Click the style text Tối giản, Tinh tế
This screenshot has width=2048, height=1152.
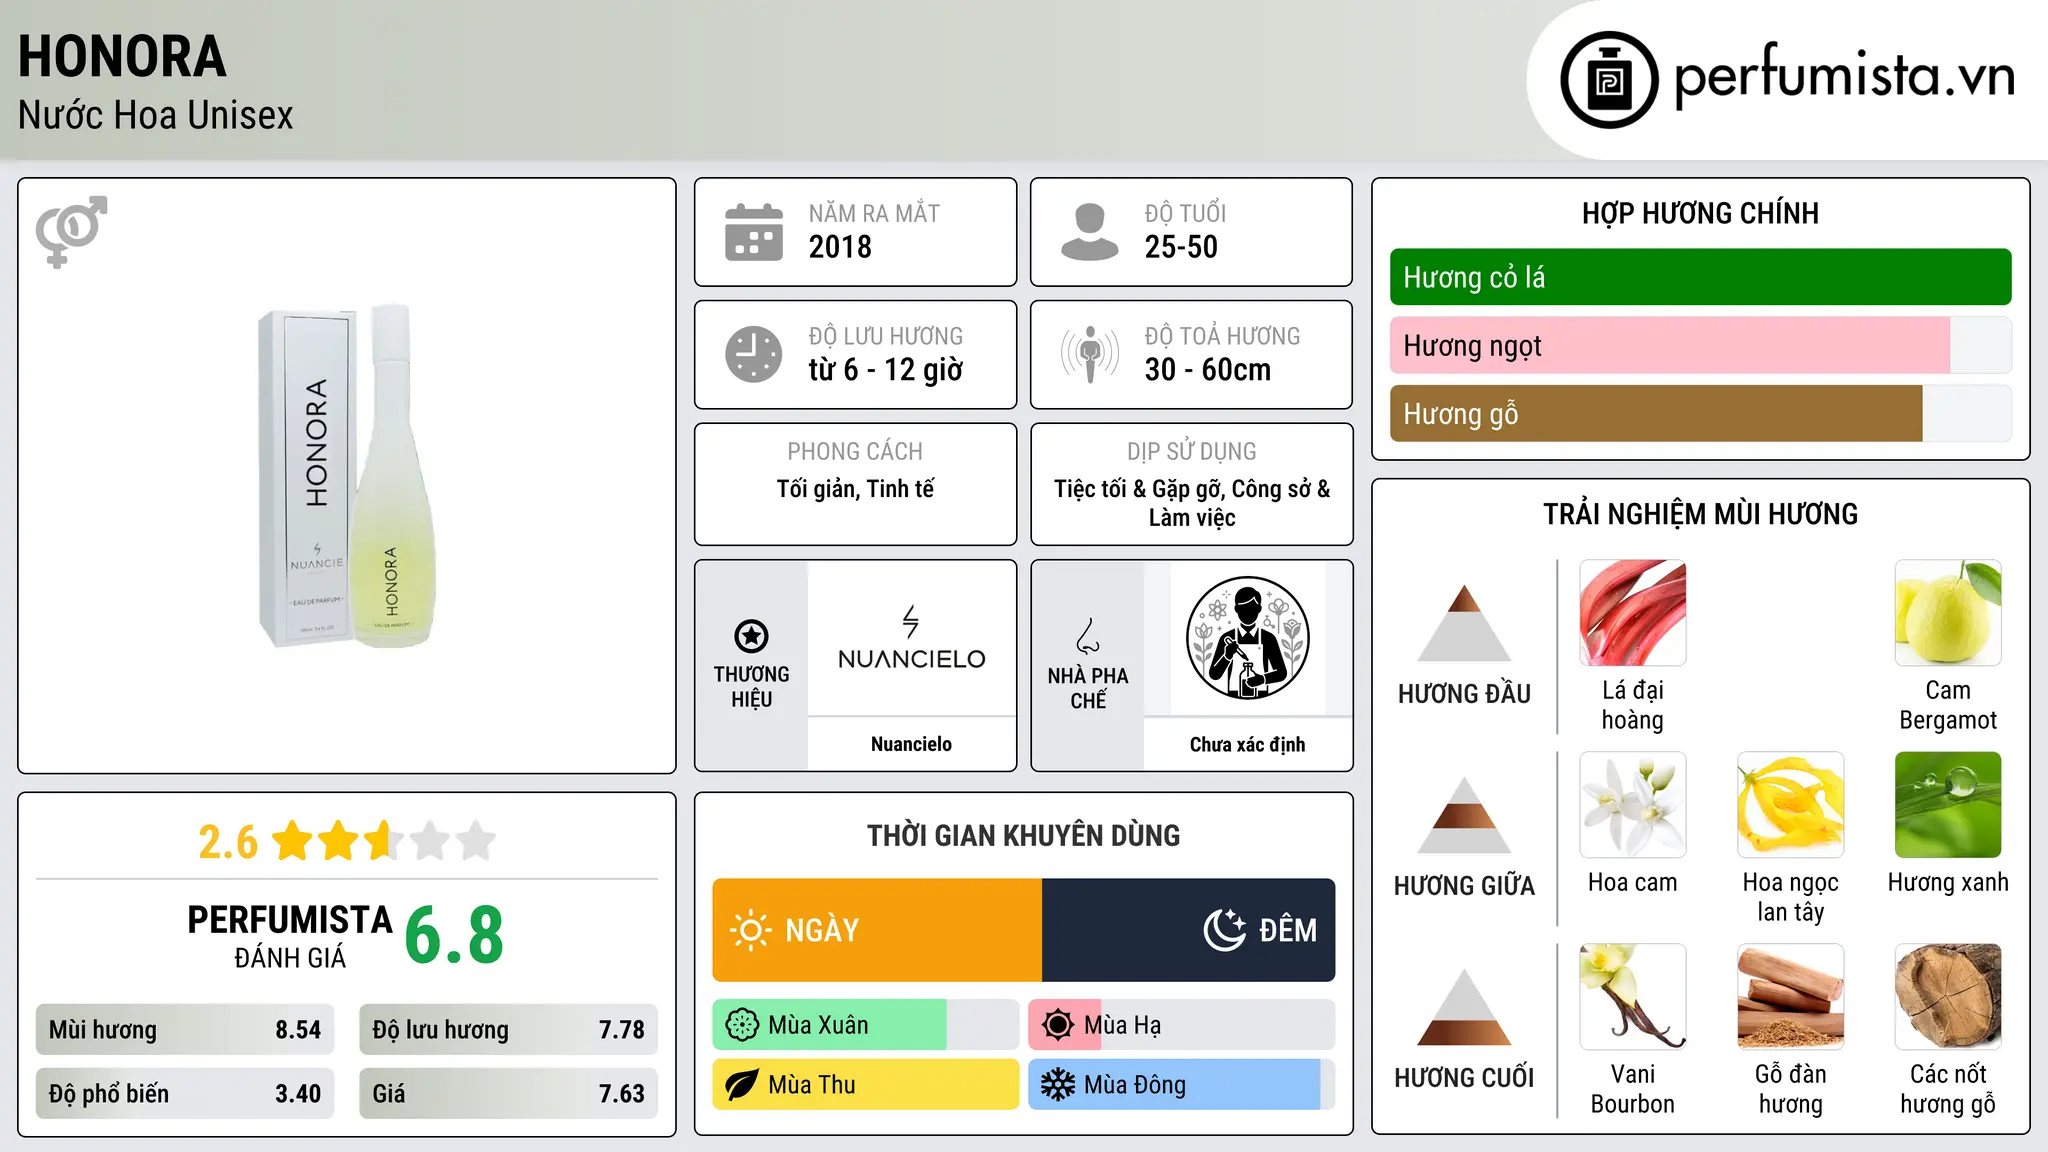pos(855,489)
